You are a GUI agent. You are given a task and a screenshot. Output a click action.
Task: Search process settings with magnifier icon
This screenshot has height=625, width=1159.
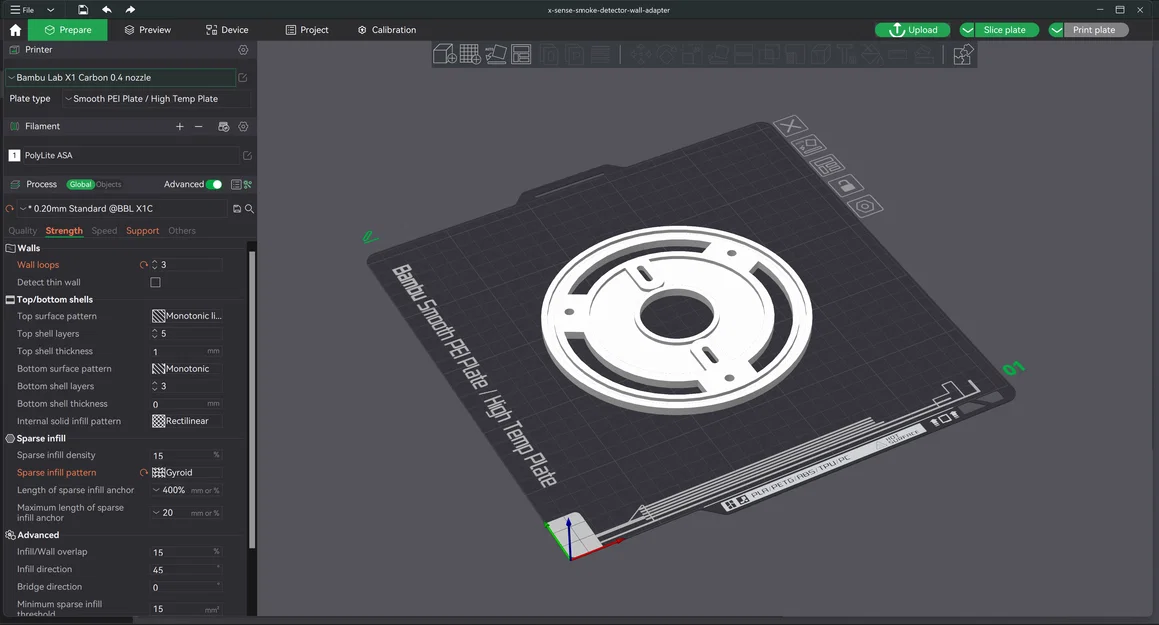(x=250, y=209)
